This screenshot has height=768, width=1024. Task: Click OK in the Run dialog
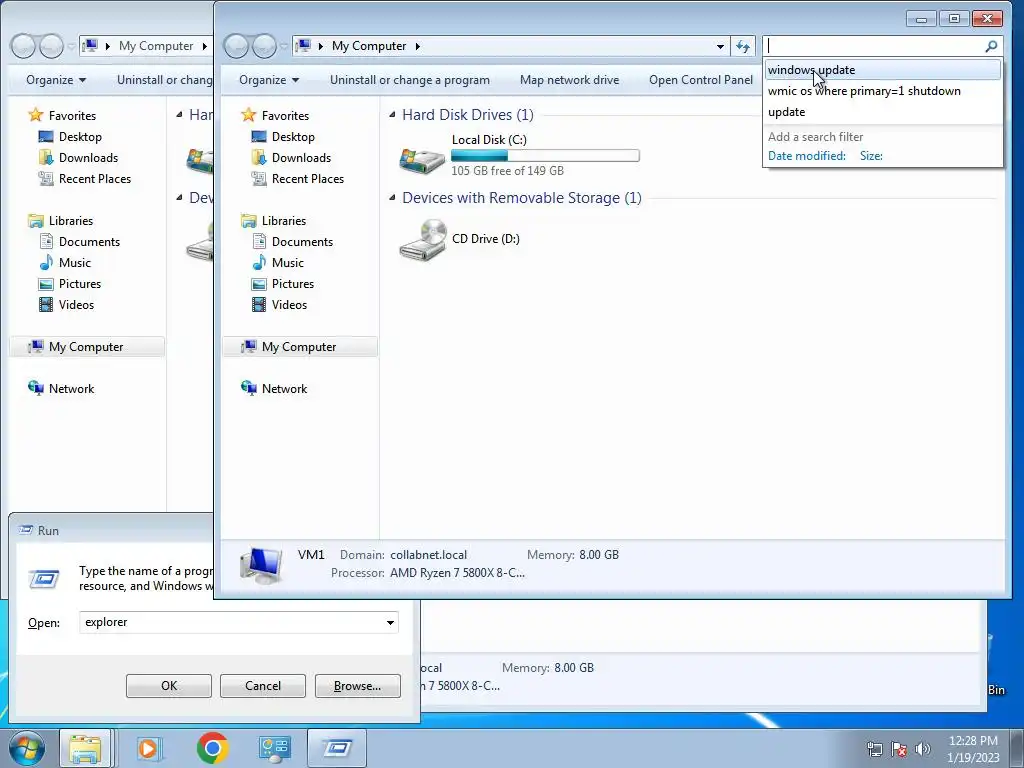168,686
